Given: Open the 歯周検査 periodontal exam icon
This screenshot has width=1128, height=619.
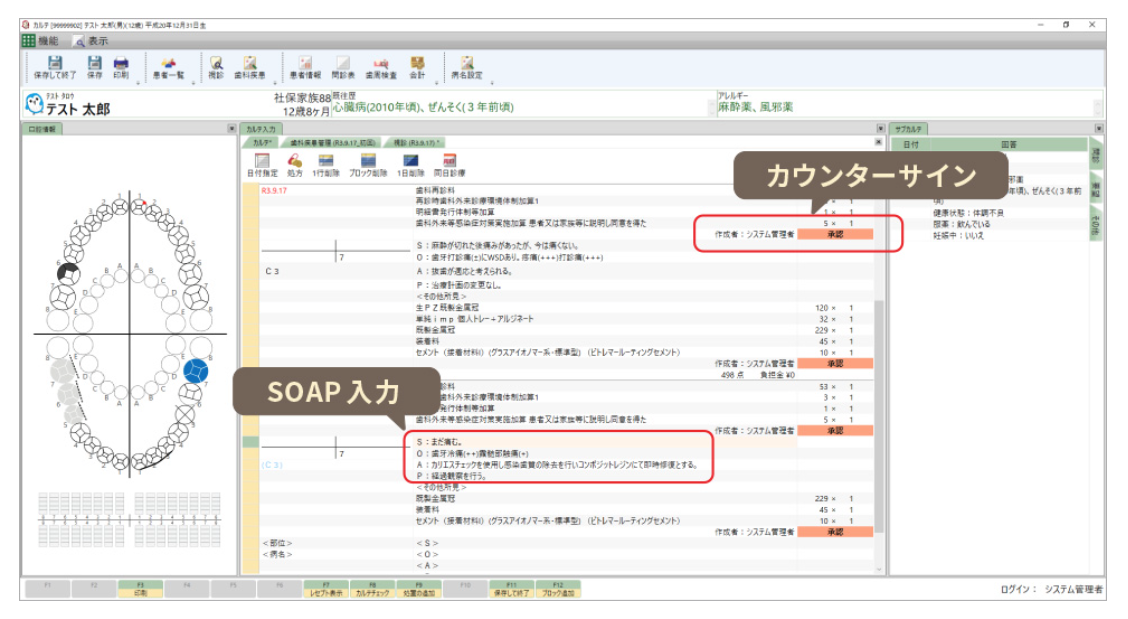Looking at the screenshot, I should (x=381, y=67).
